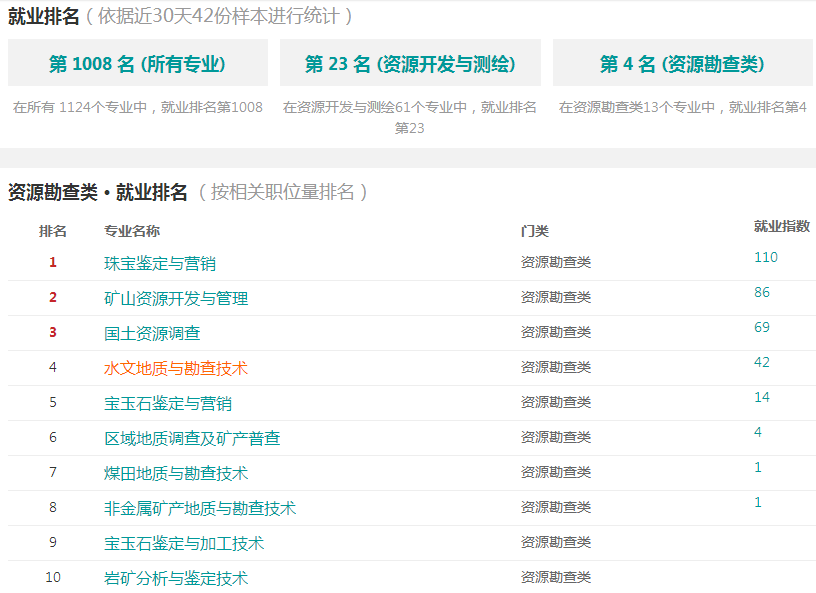Viewport: 816px width, 593px height.
Task: Select the highlighted 水文地质与勘查技术 link
Action: coord(176,368)
